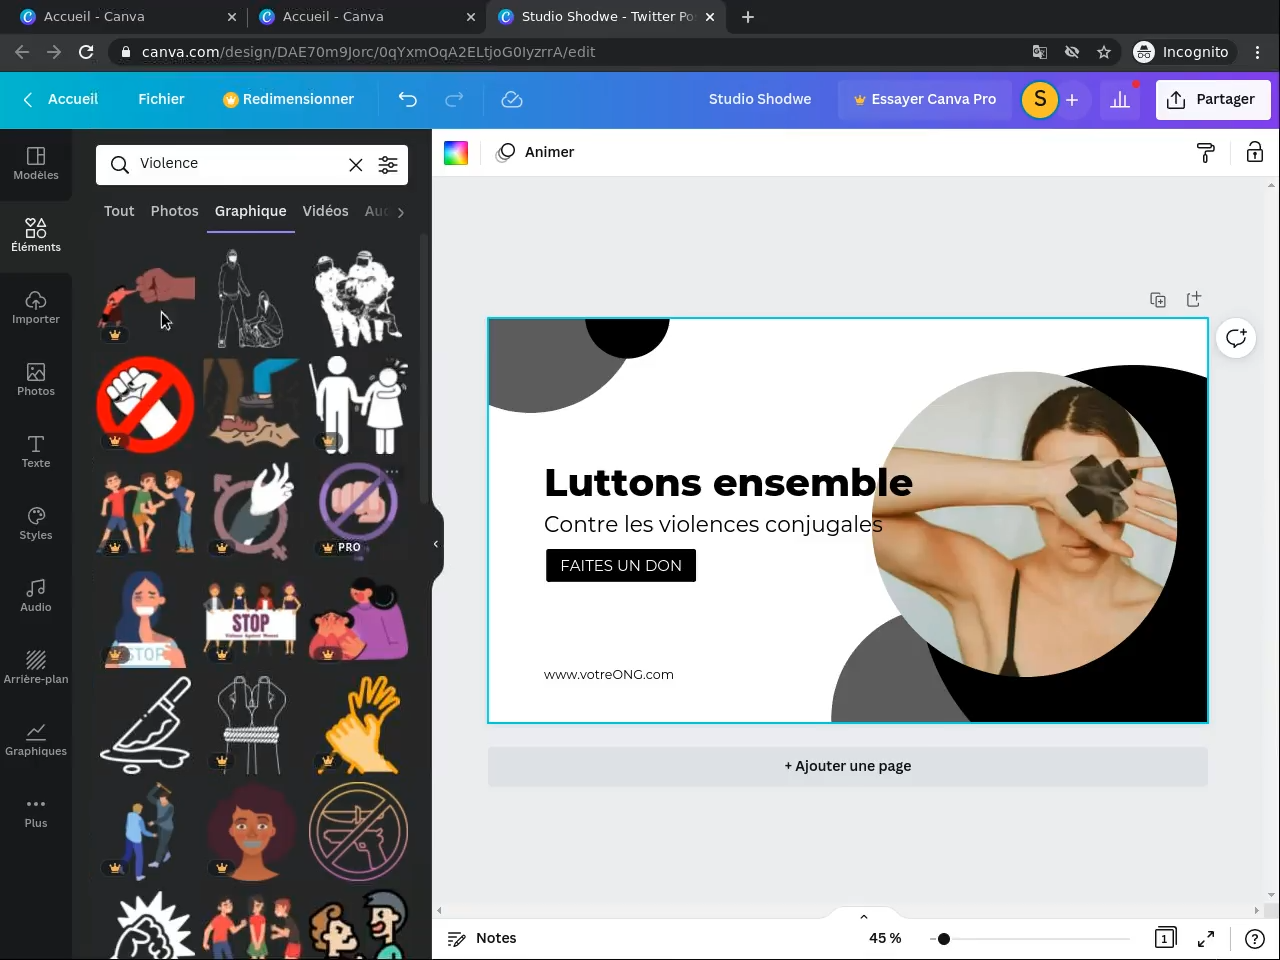The width and height of the screenshot is (1280, 960).
Task: Open the Styles side panel
Action: coord(36,523)
